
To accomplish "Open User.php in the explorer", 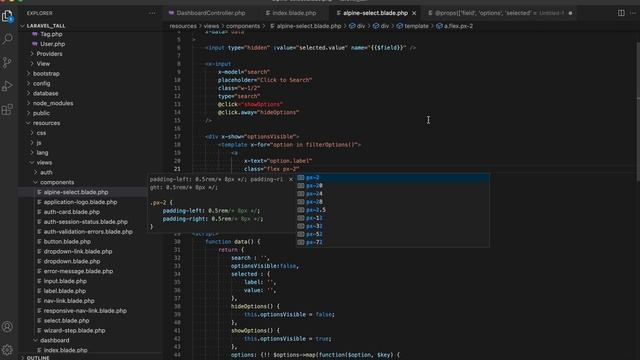I will 52,44.
